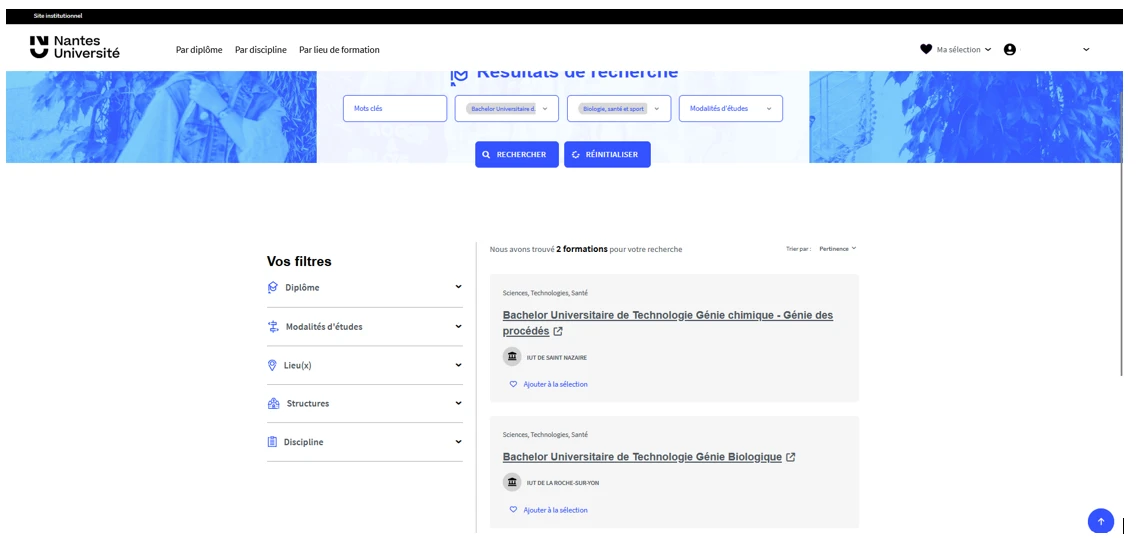Image resolution: width=1138 pixels, height=547 pixels.
Task: Click the scroll-to-top arrow button
Action: click(1100, 521)
